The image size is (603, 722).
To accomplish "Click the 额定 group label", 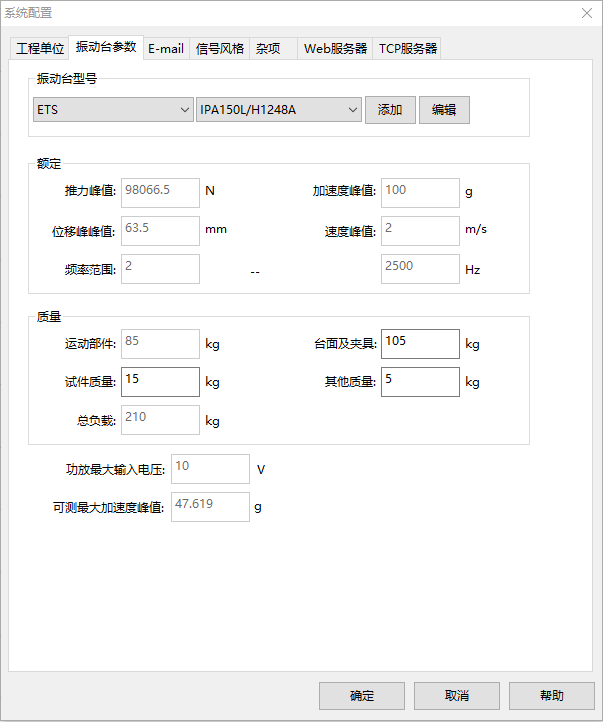I will tap(49, 164).
